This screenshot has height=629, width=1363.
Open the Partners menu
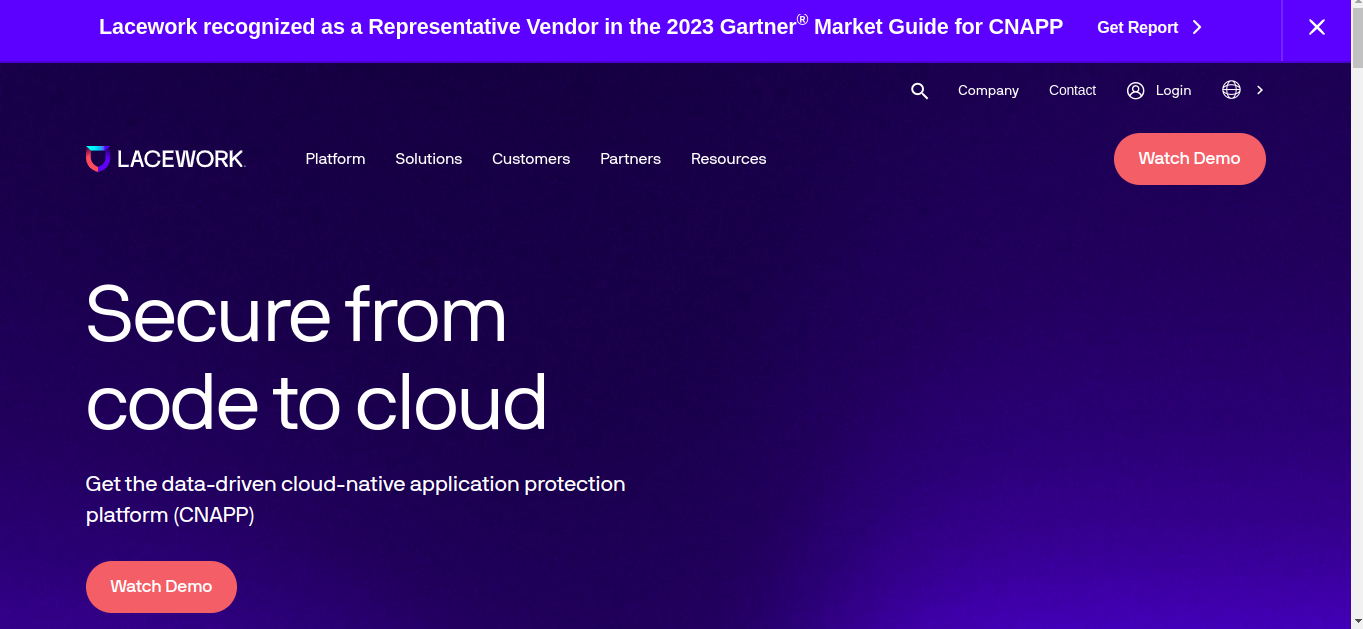(630, 159)
